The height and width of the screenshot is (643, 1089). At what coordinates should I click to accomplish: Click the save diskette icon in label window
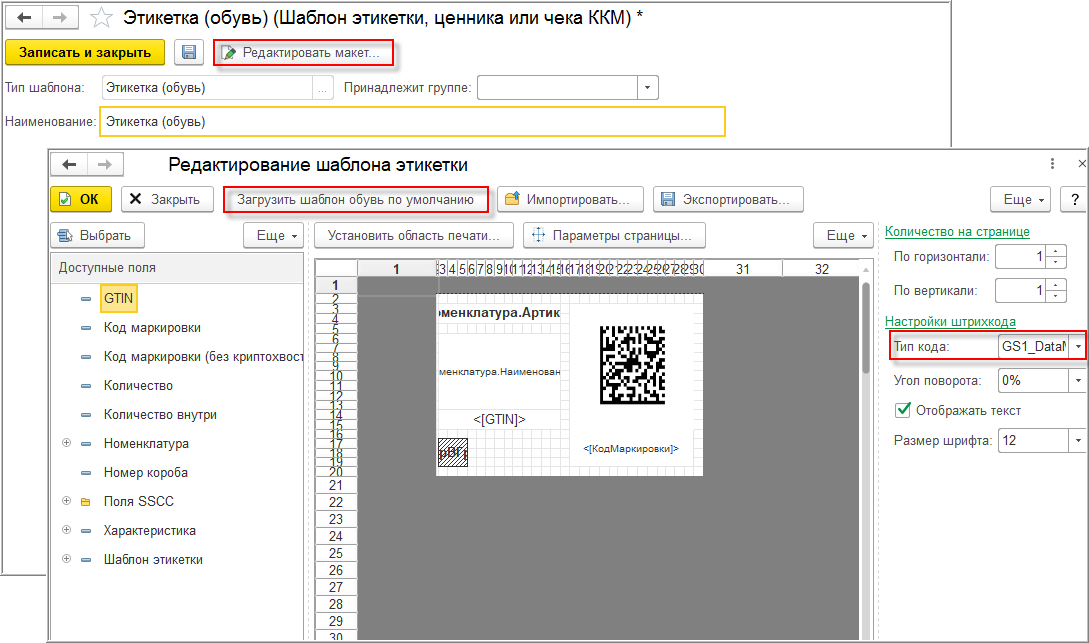188,53
